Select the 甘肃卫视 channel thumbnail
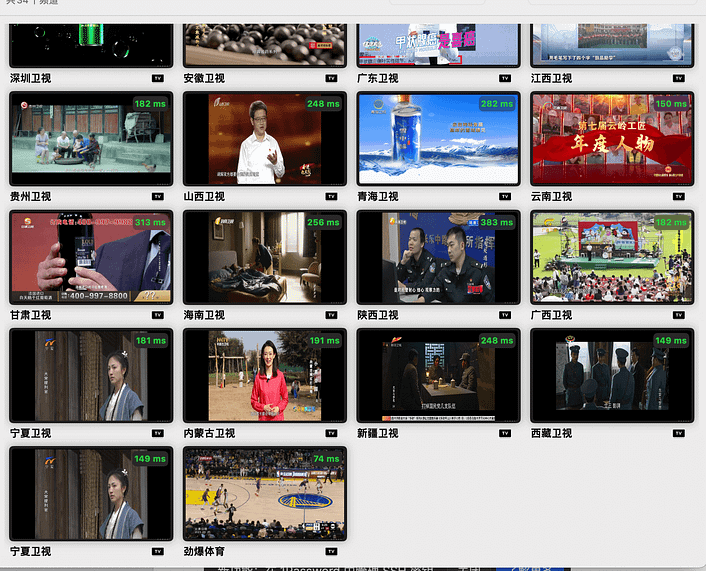706x571 pixels. click(x=91, y=257)
